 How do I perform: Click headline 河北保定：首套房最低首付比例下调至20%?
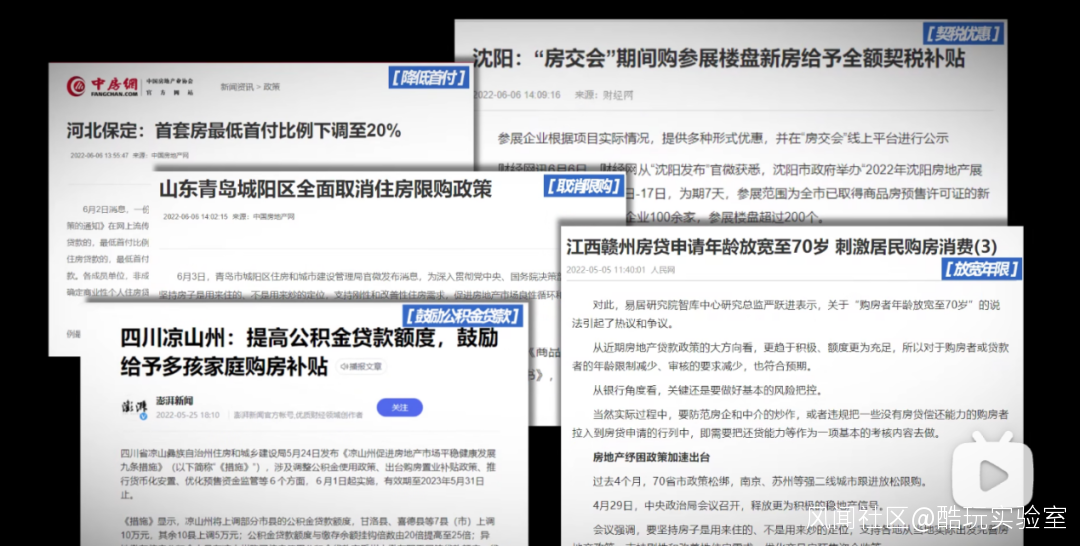(x=233, y=130)
